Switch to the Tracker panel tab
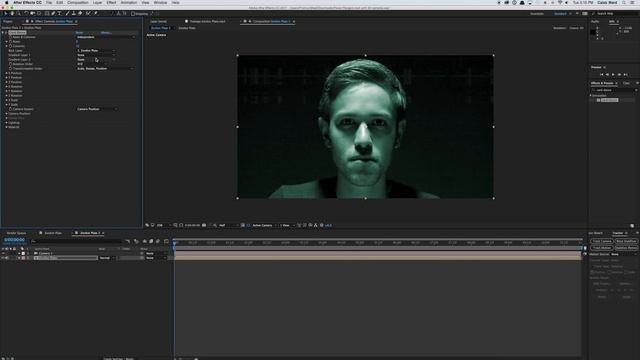640x360 pixels. tap(618, 233)
